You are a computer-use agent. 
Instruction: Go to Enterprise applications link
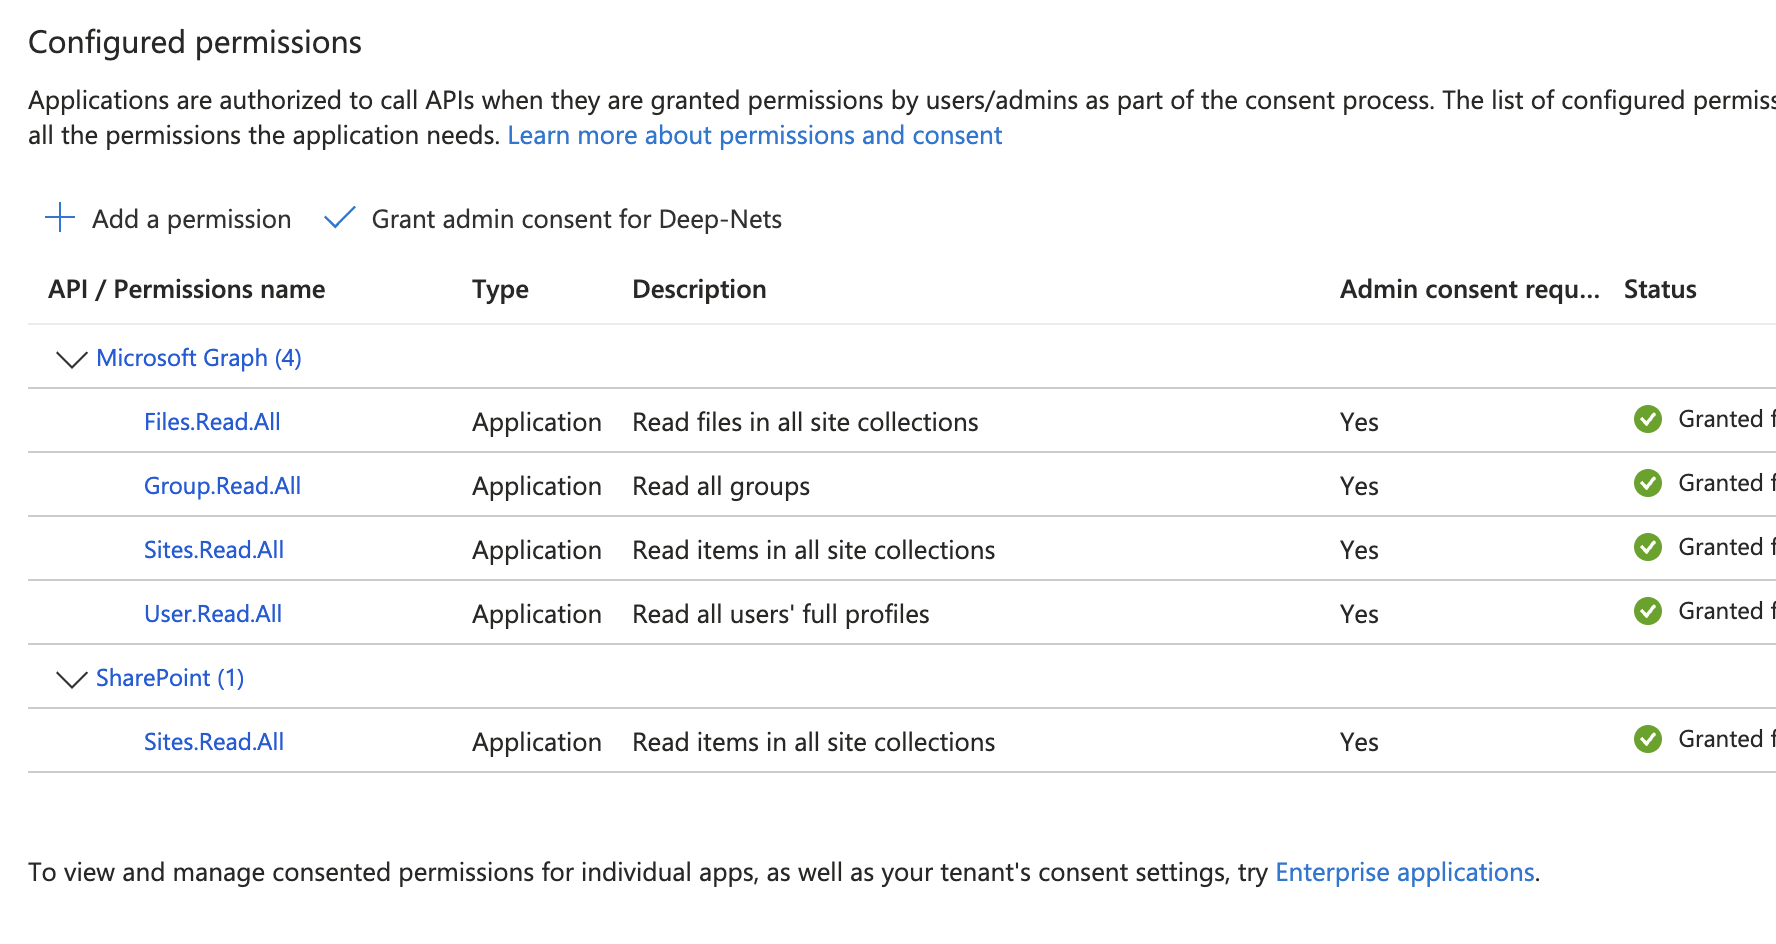coord(1404,872)
